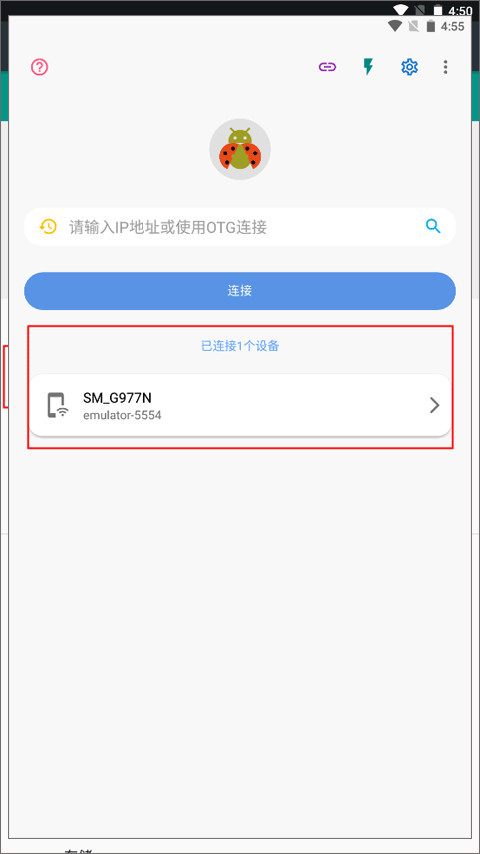Tap the no-SIM icon beside the 4:55 clock
Image resolution: width=480 pixels, height=854 pixels.
coord(414,26)
